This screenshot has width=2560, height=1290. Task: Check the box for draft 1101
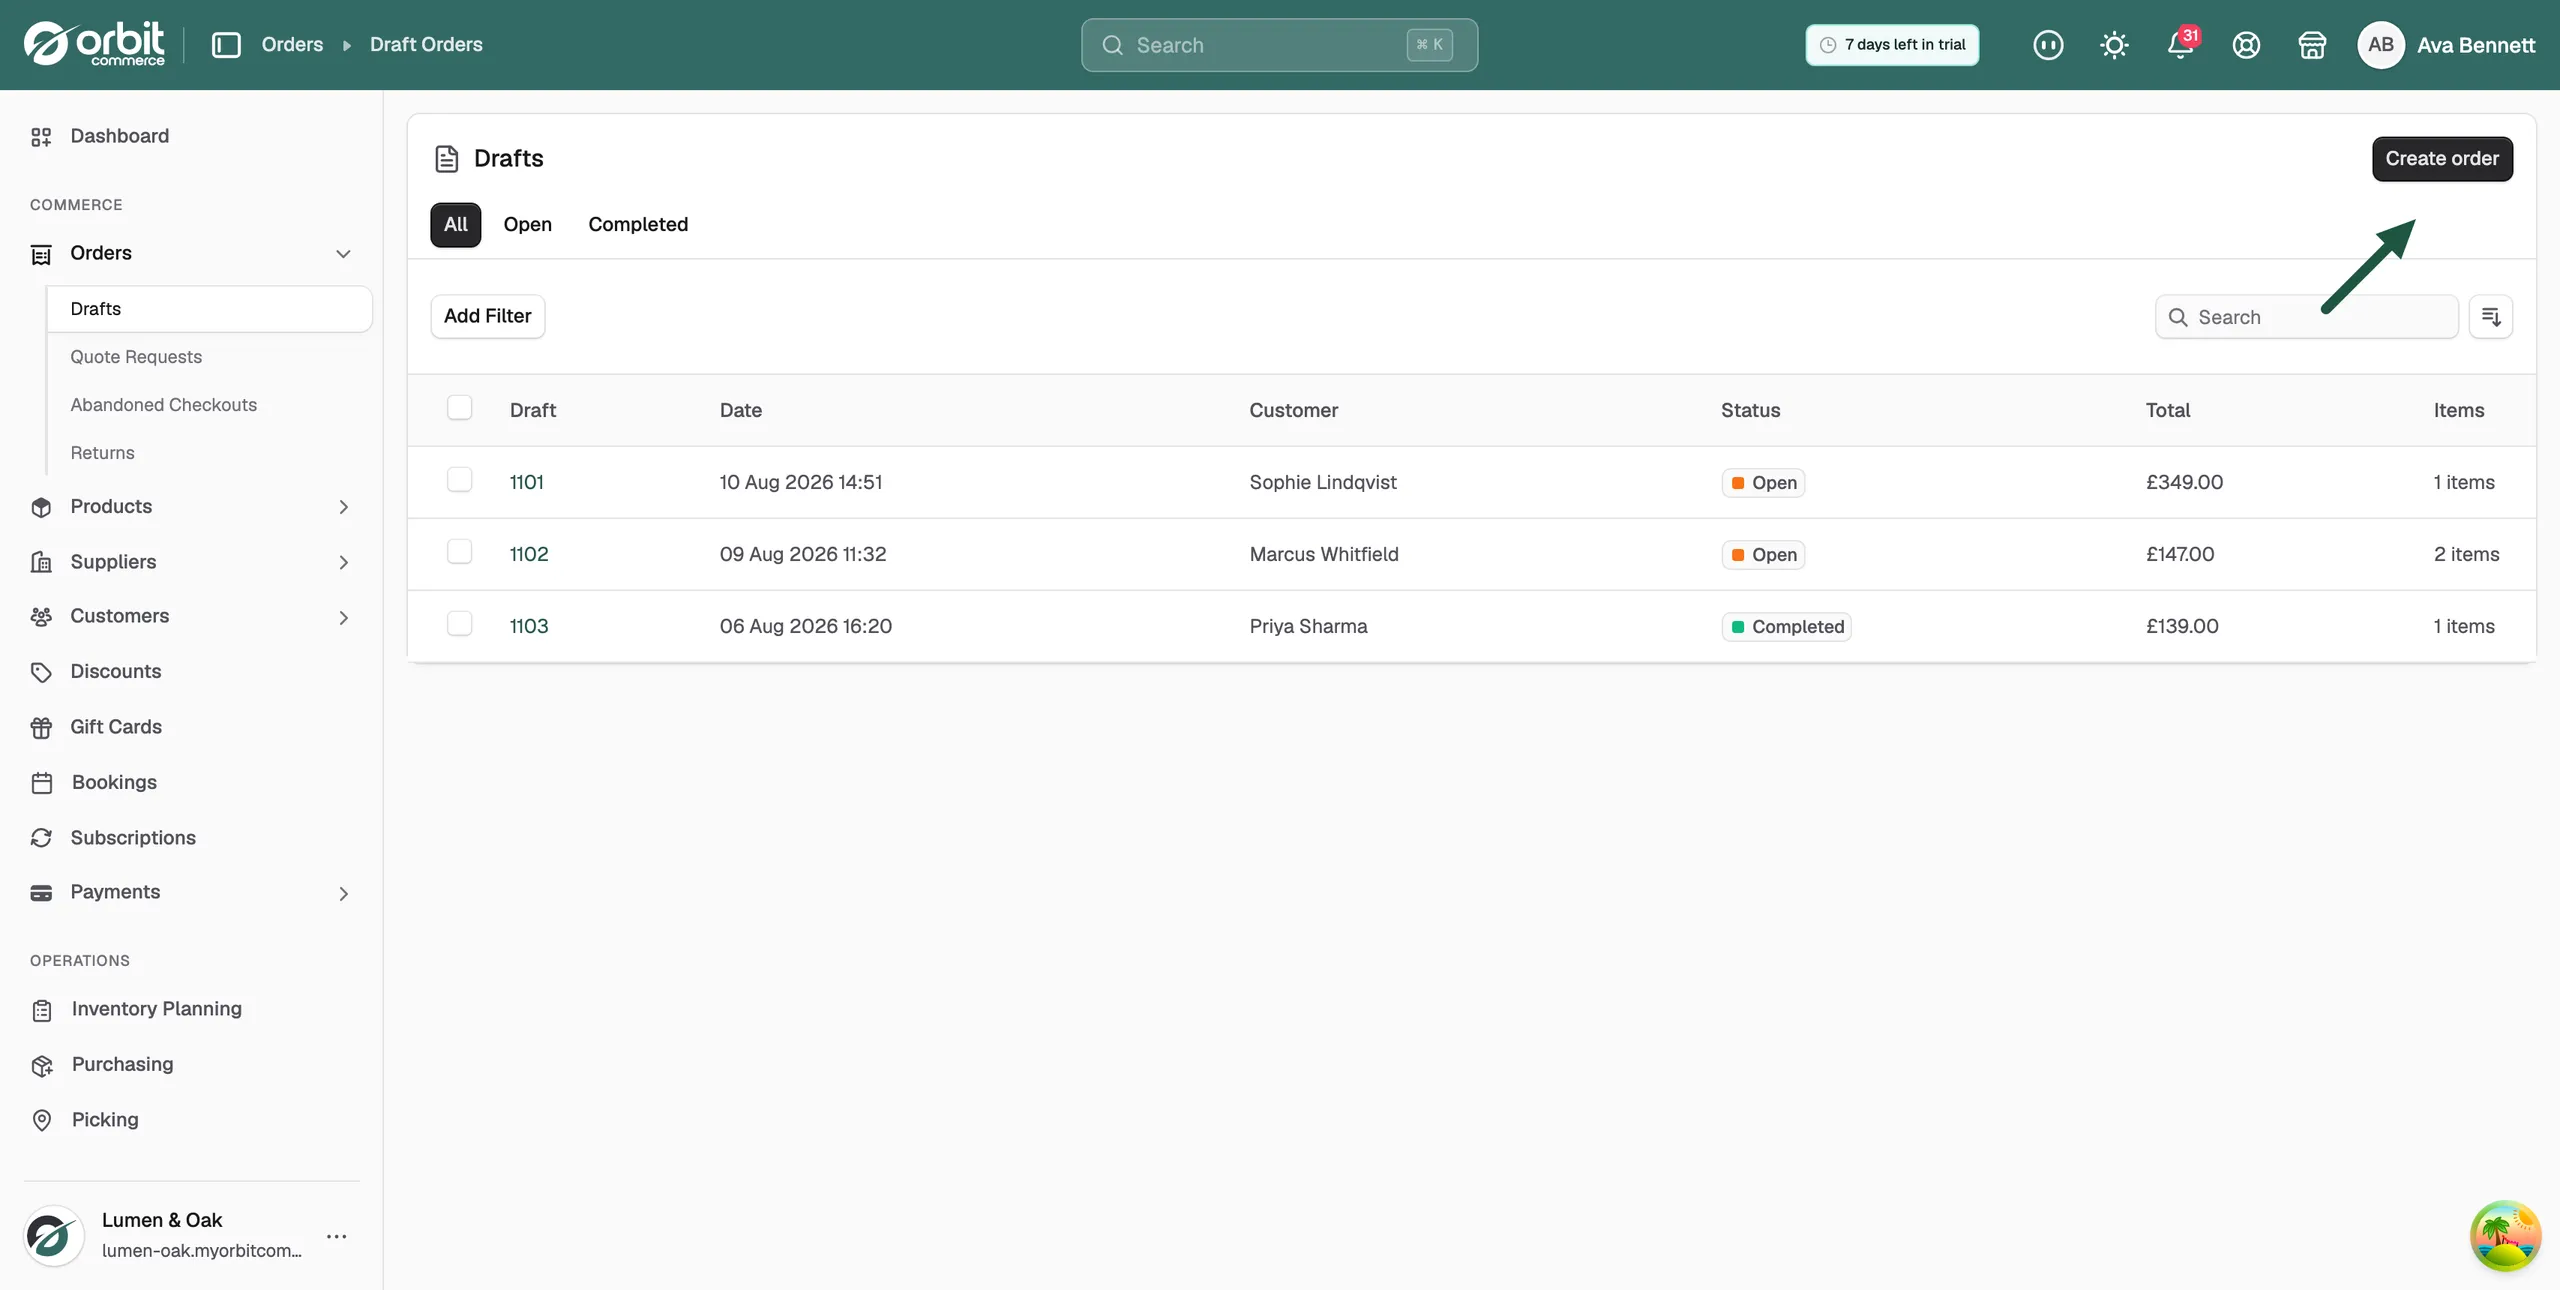click(x=459, y=480)
